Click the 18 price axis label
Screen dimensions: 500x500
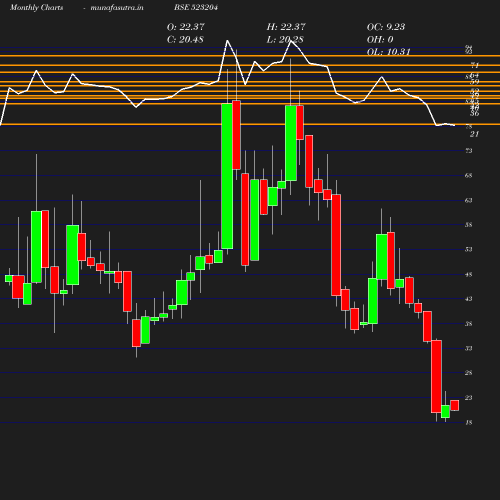coord(469,422)
